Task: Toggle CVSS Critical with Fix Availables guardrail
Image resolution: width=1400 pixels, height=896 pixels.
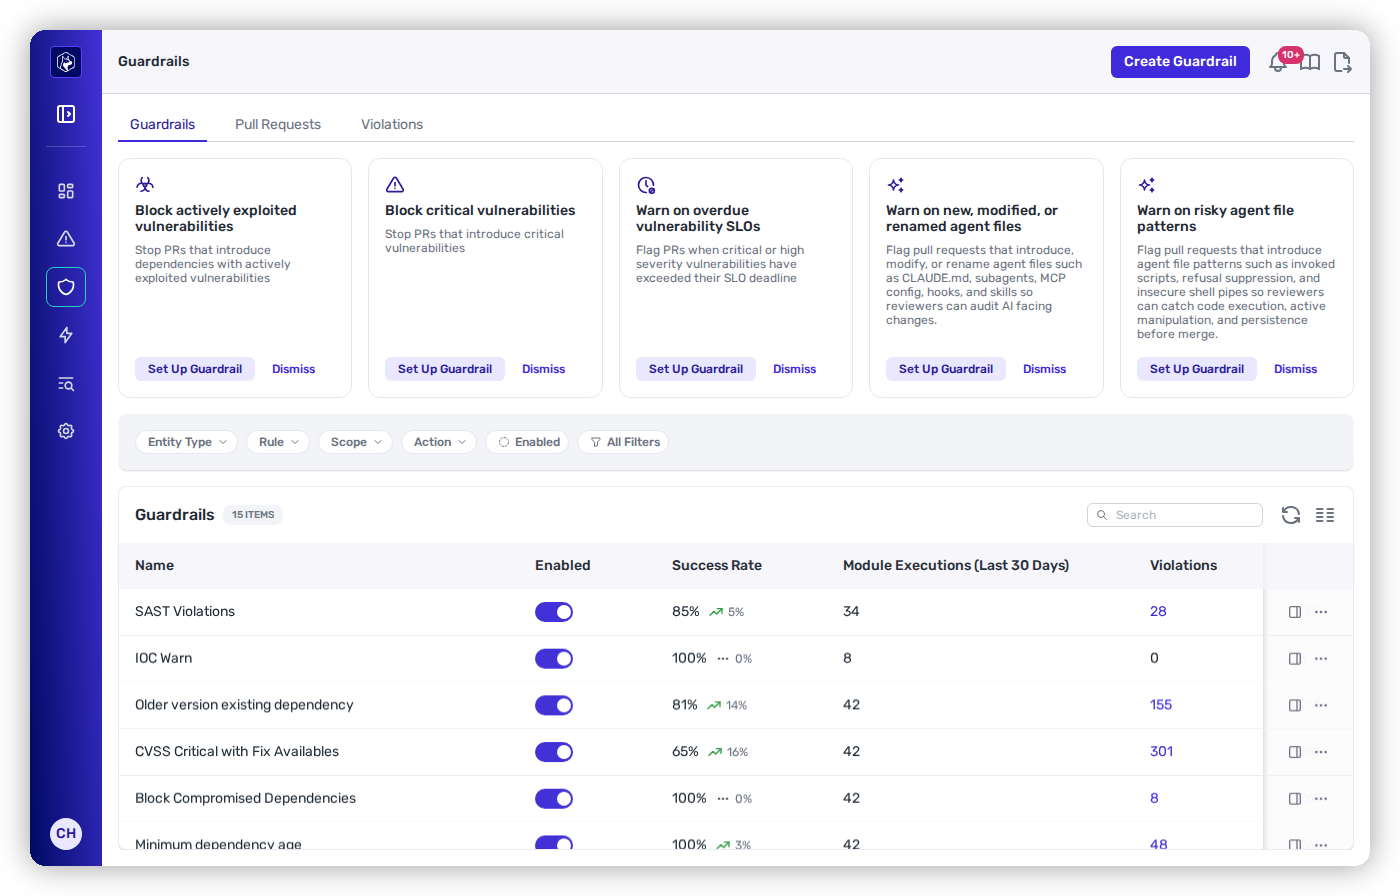Action: click(x=554, y=752)
